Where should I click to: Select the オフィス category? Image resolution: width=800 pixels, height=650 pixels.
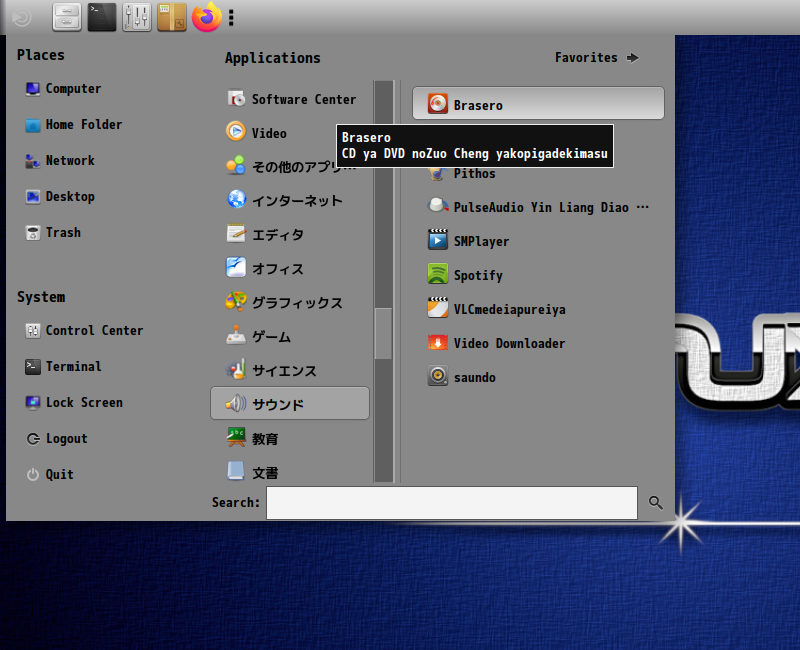(x=290, y=269)
